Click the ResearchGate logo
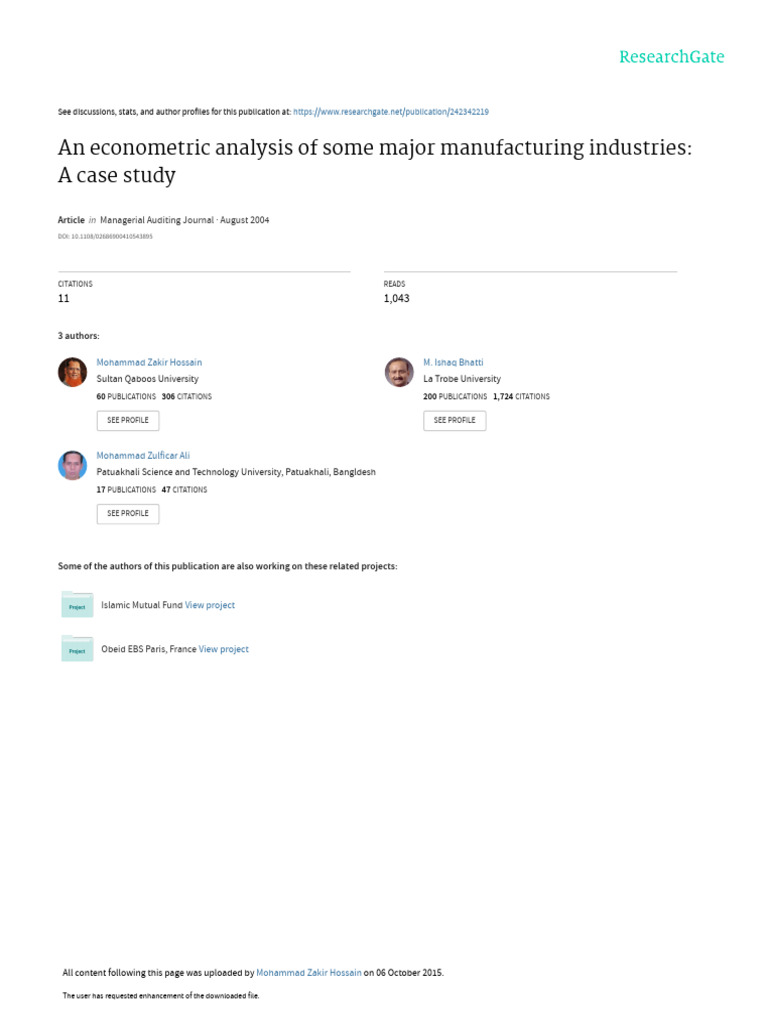Image resolution: width=768 pixels, height=1024 pixels. click(671, 57)
